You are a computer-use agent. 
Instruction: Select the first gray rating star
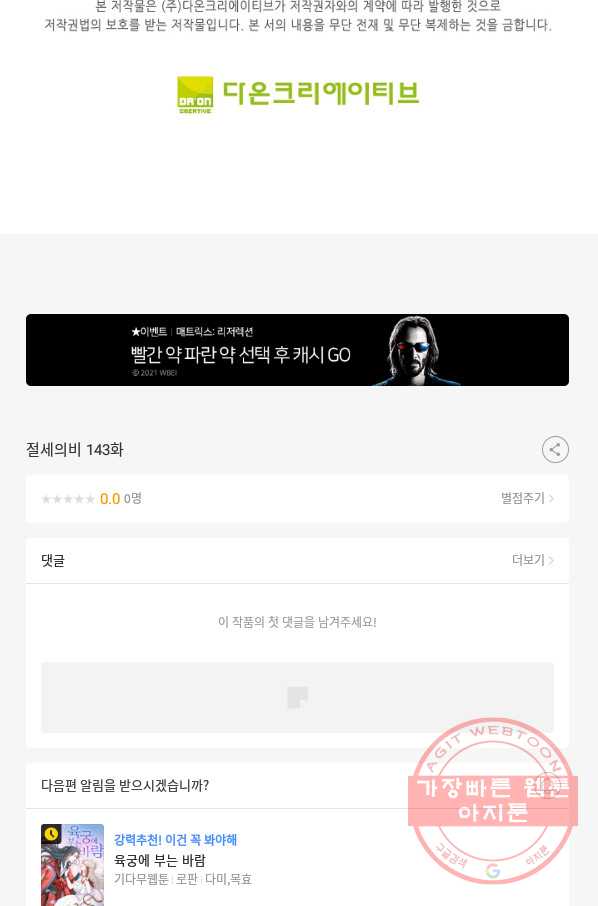(46, 499)
